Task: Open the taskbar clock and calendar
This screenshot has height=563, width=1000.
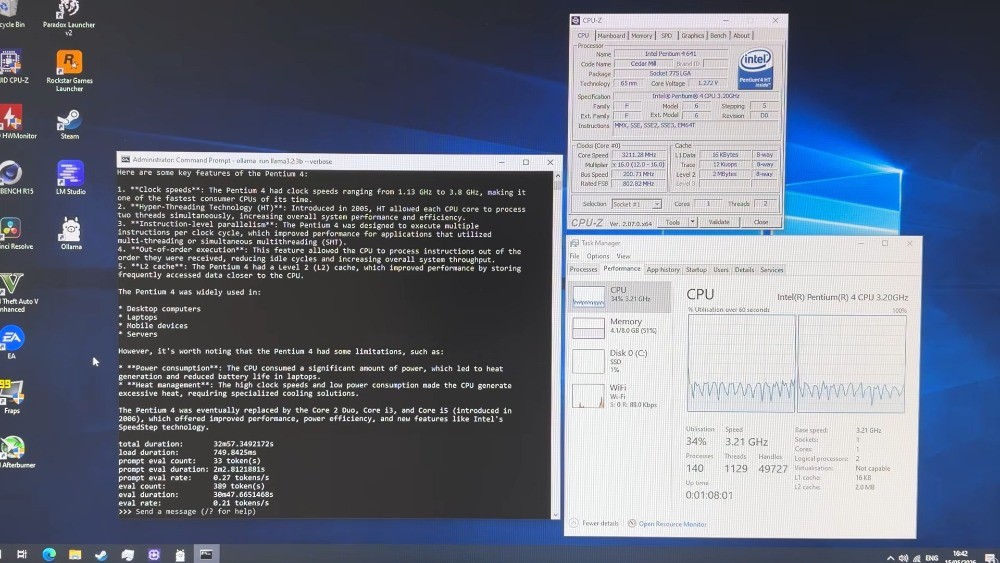Action: tap(960, 556)
